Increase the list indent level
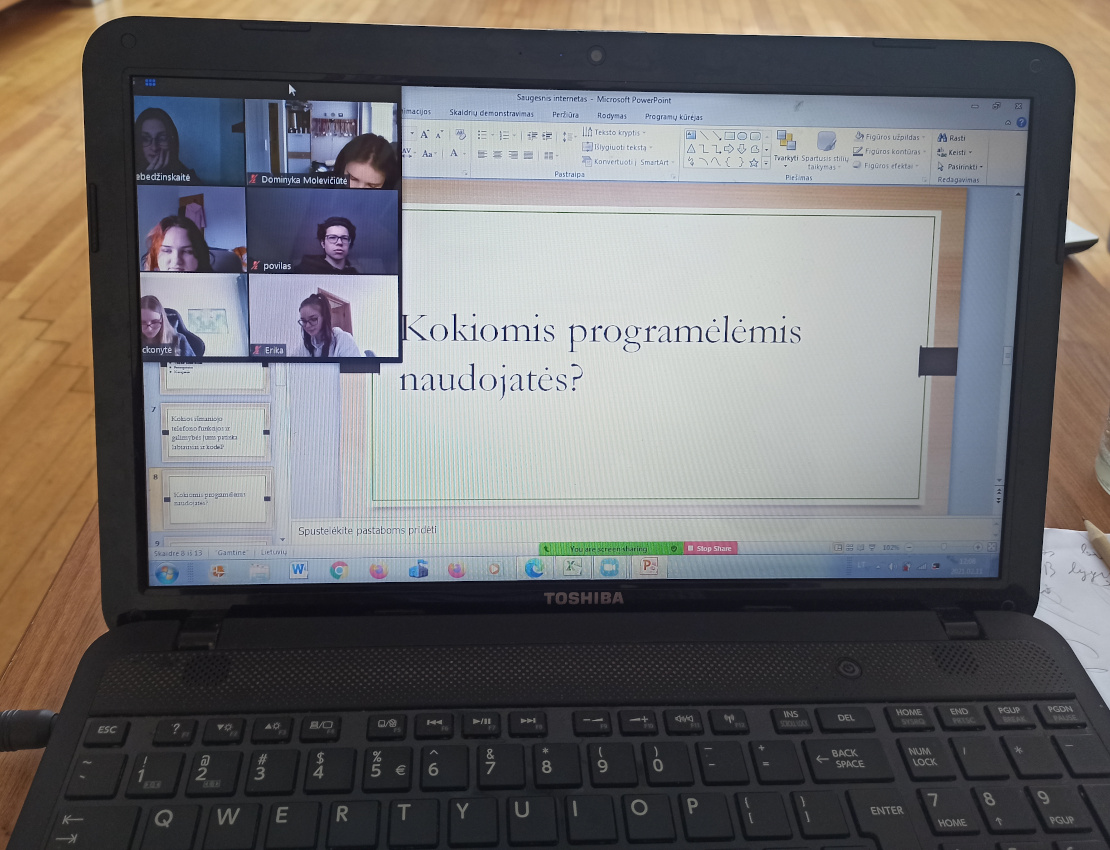1110x850 pixels. point(547,136)
